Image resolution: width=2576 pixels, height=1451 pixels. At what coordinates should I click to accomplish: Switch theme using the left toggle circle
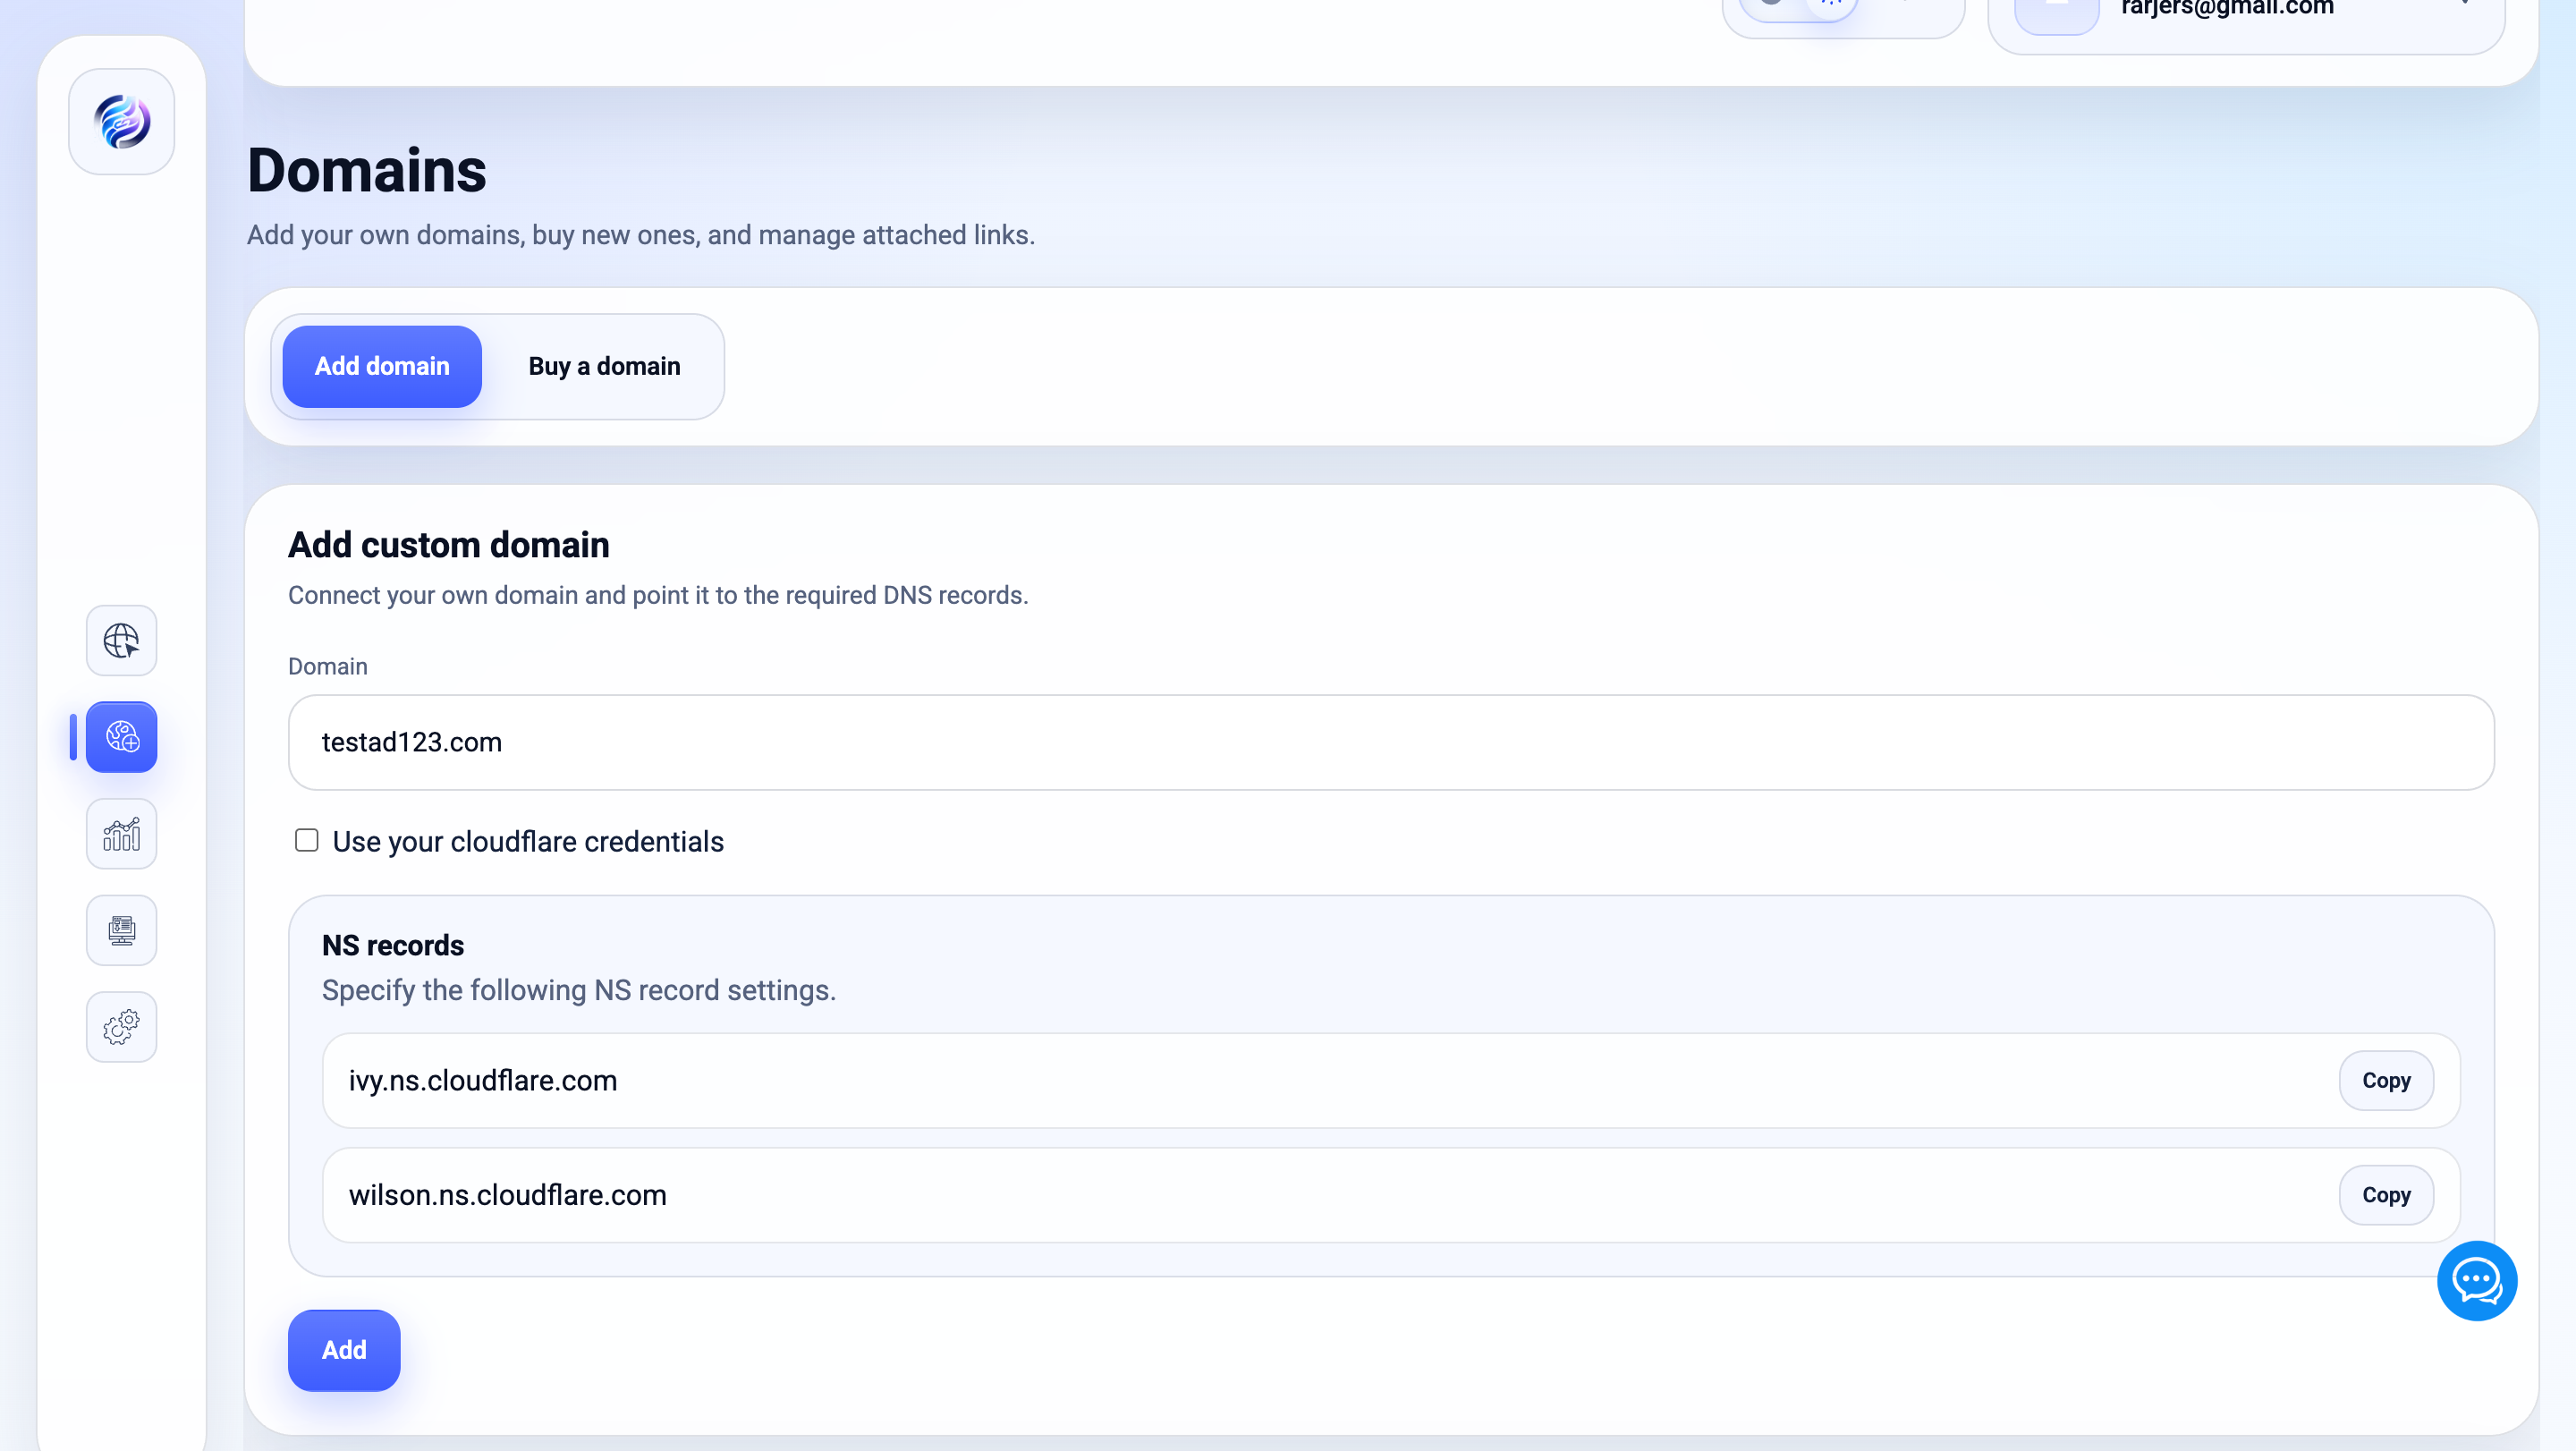(1770, 5)
